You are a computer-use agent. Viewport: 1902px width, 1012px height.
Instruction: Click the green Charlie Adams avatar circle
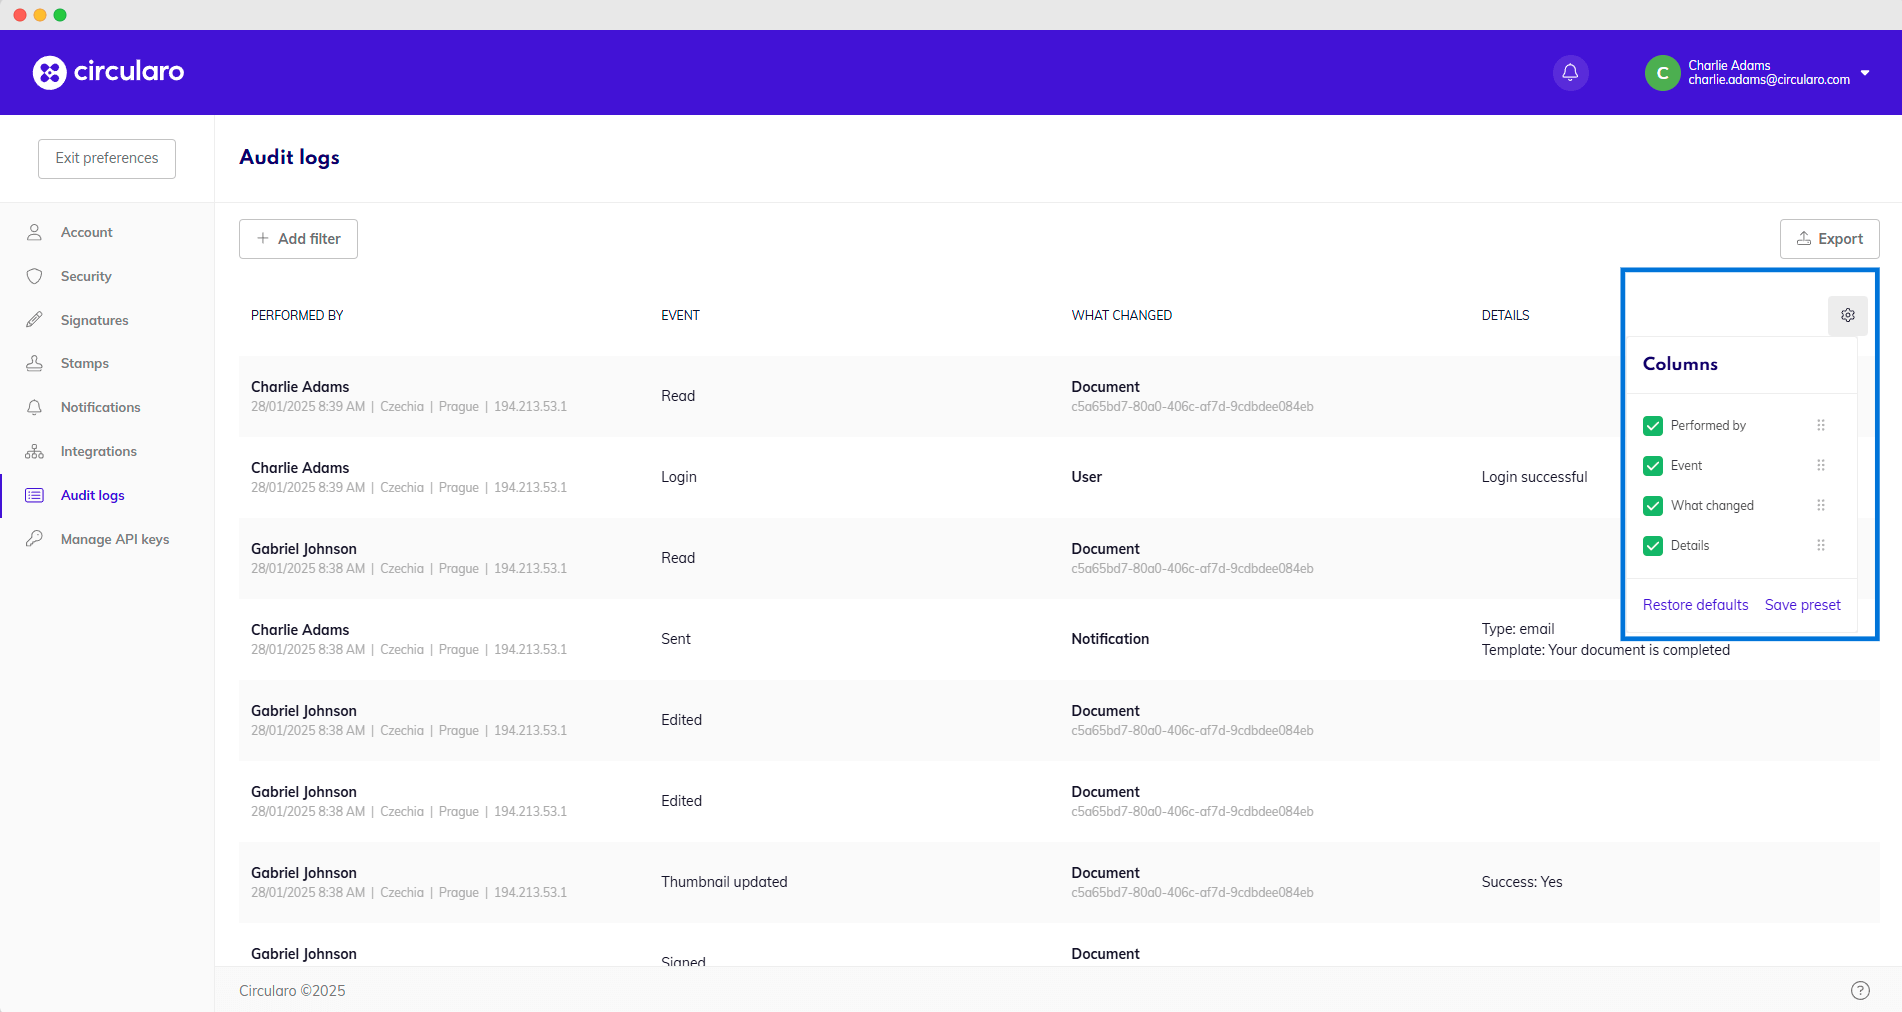click(x=1662, y=72)
